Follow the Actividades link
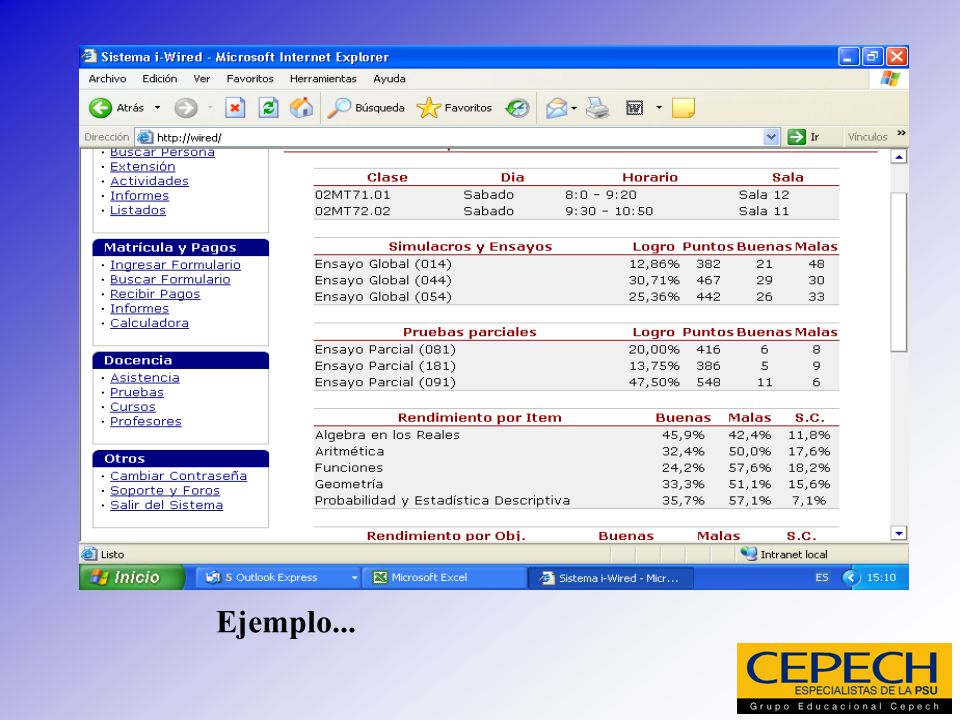 149,181
